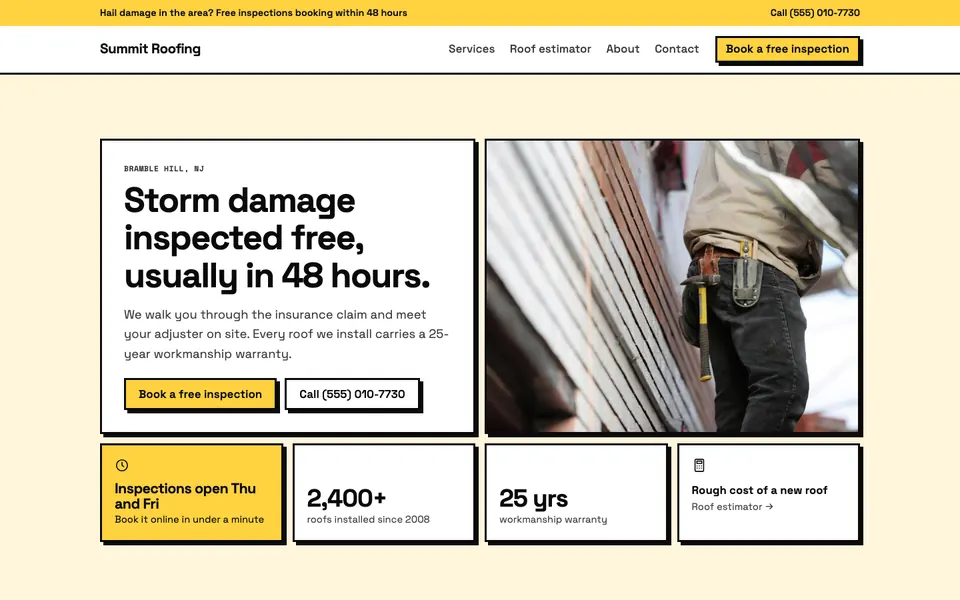Click the insurance claim description paragraph
Image resolution: width=960 pixels, height=600 pixels.
pos(286,334)
